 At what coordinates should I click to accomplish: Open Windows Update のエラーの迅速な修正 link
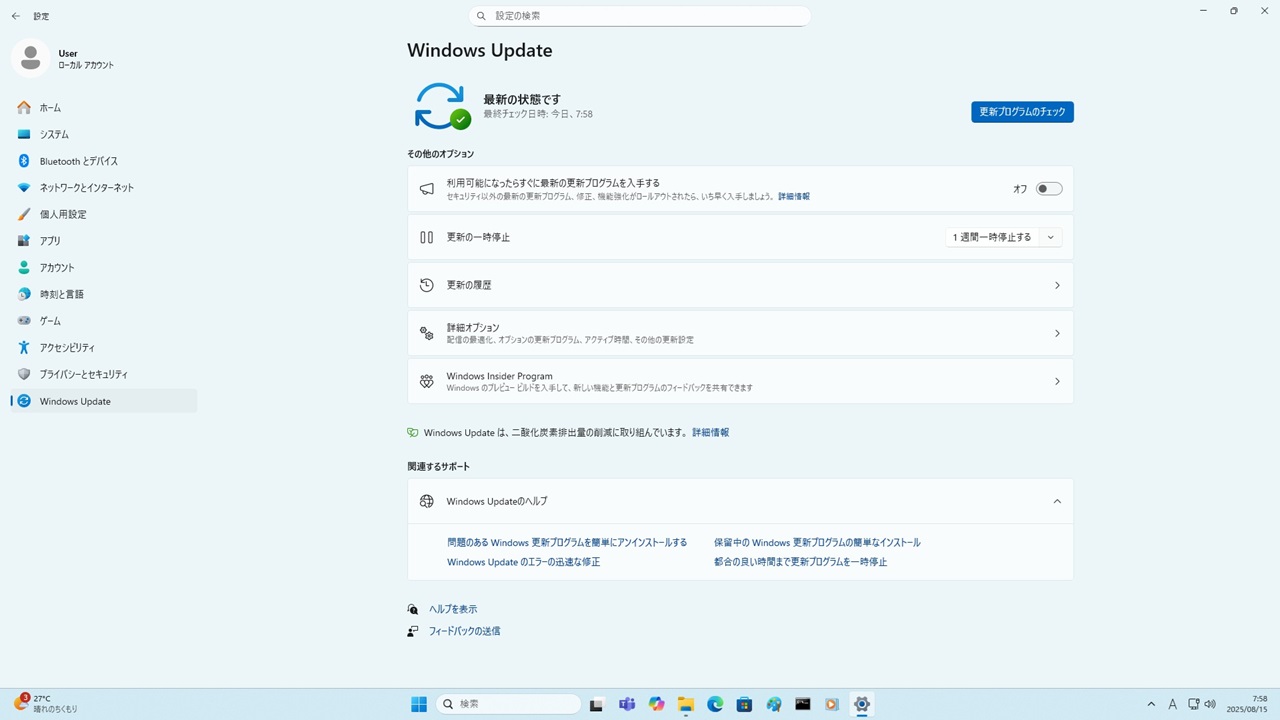[x=524, y=562]
